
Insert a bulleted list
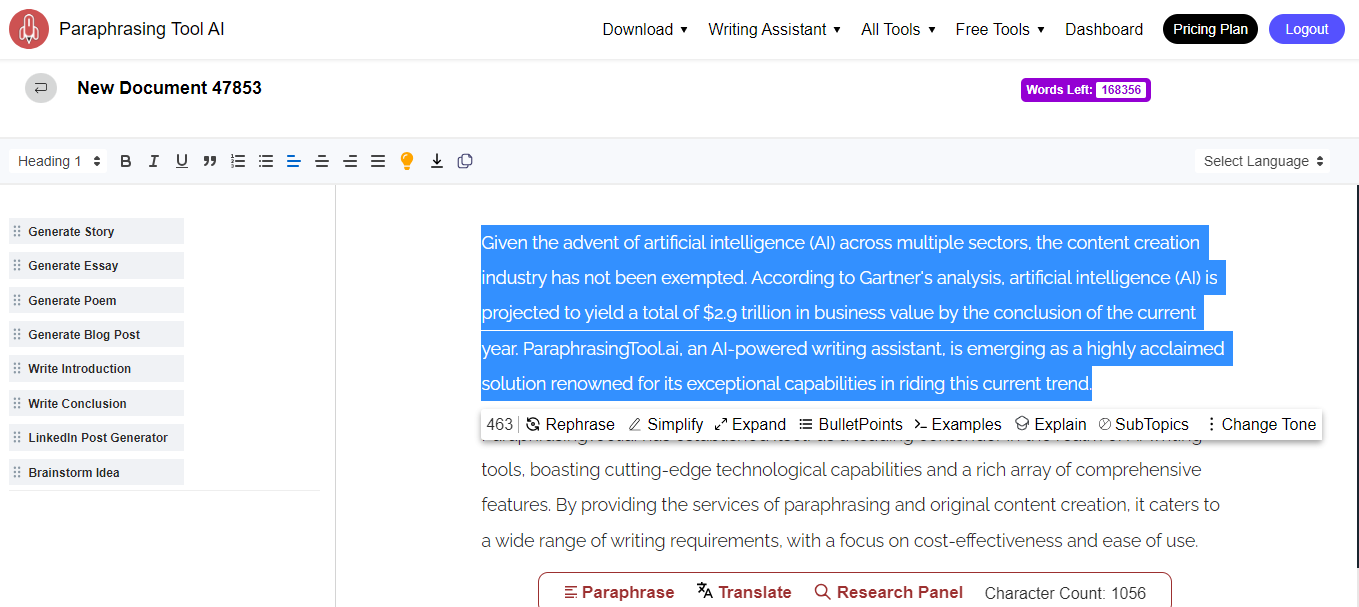coord(266,161)
